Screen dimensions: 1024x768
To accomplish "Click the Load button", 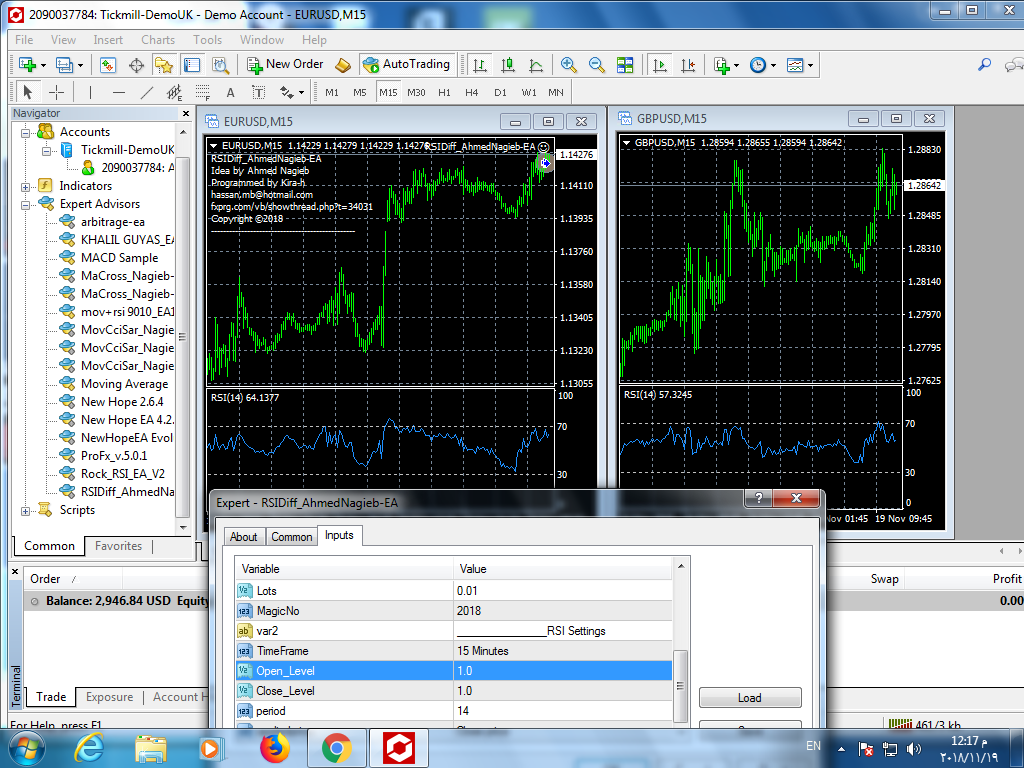I will (x=749, y=698).
